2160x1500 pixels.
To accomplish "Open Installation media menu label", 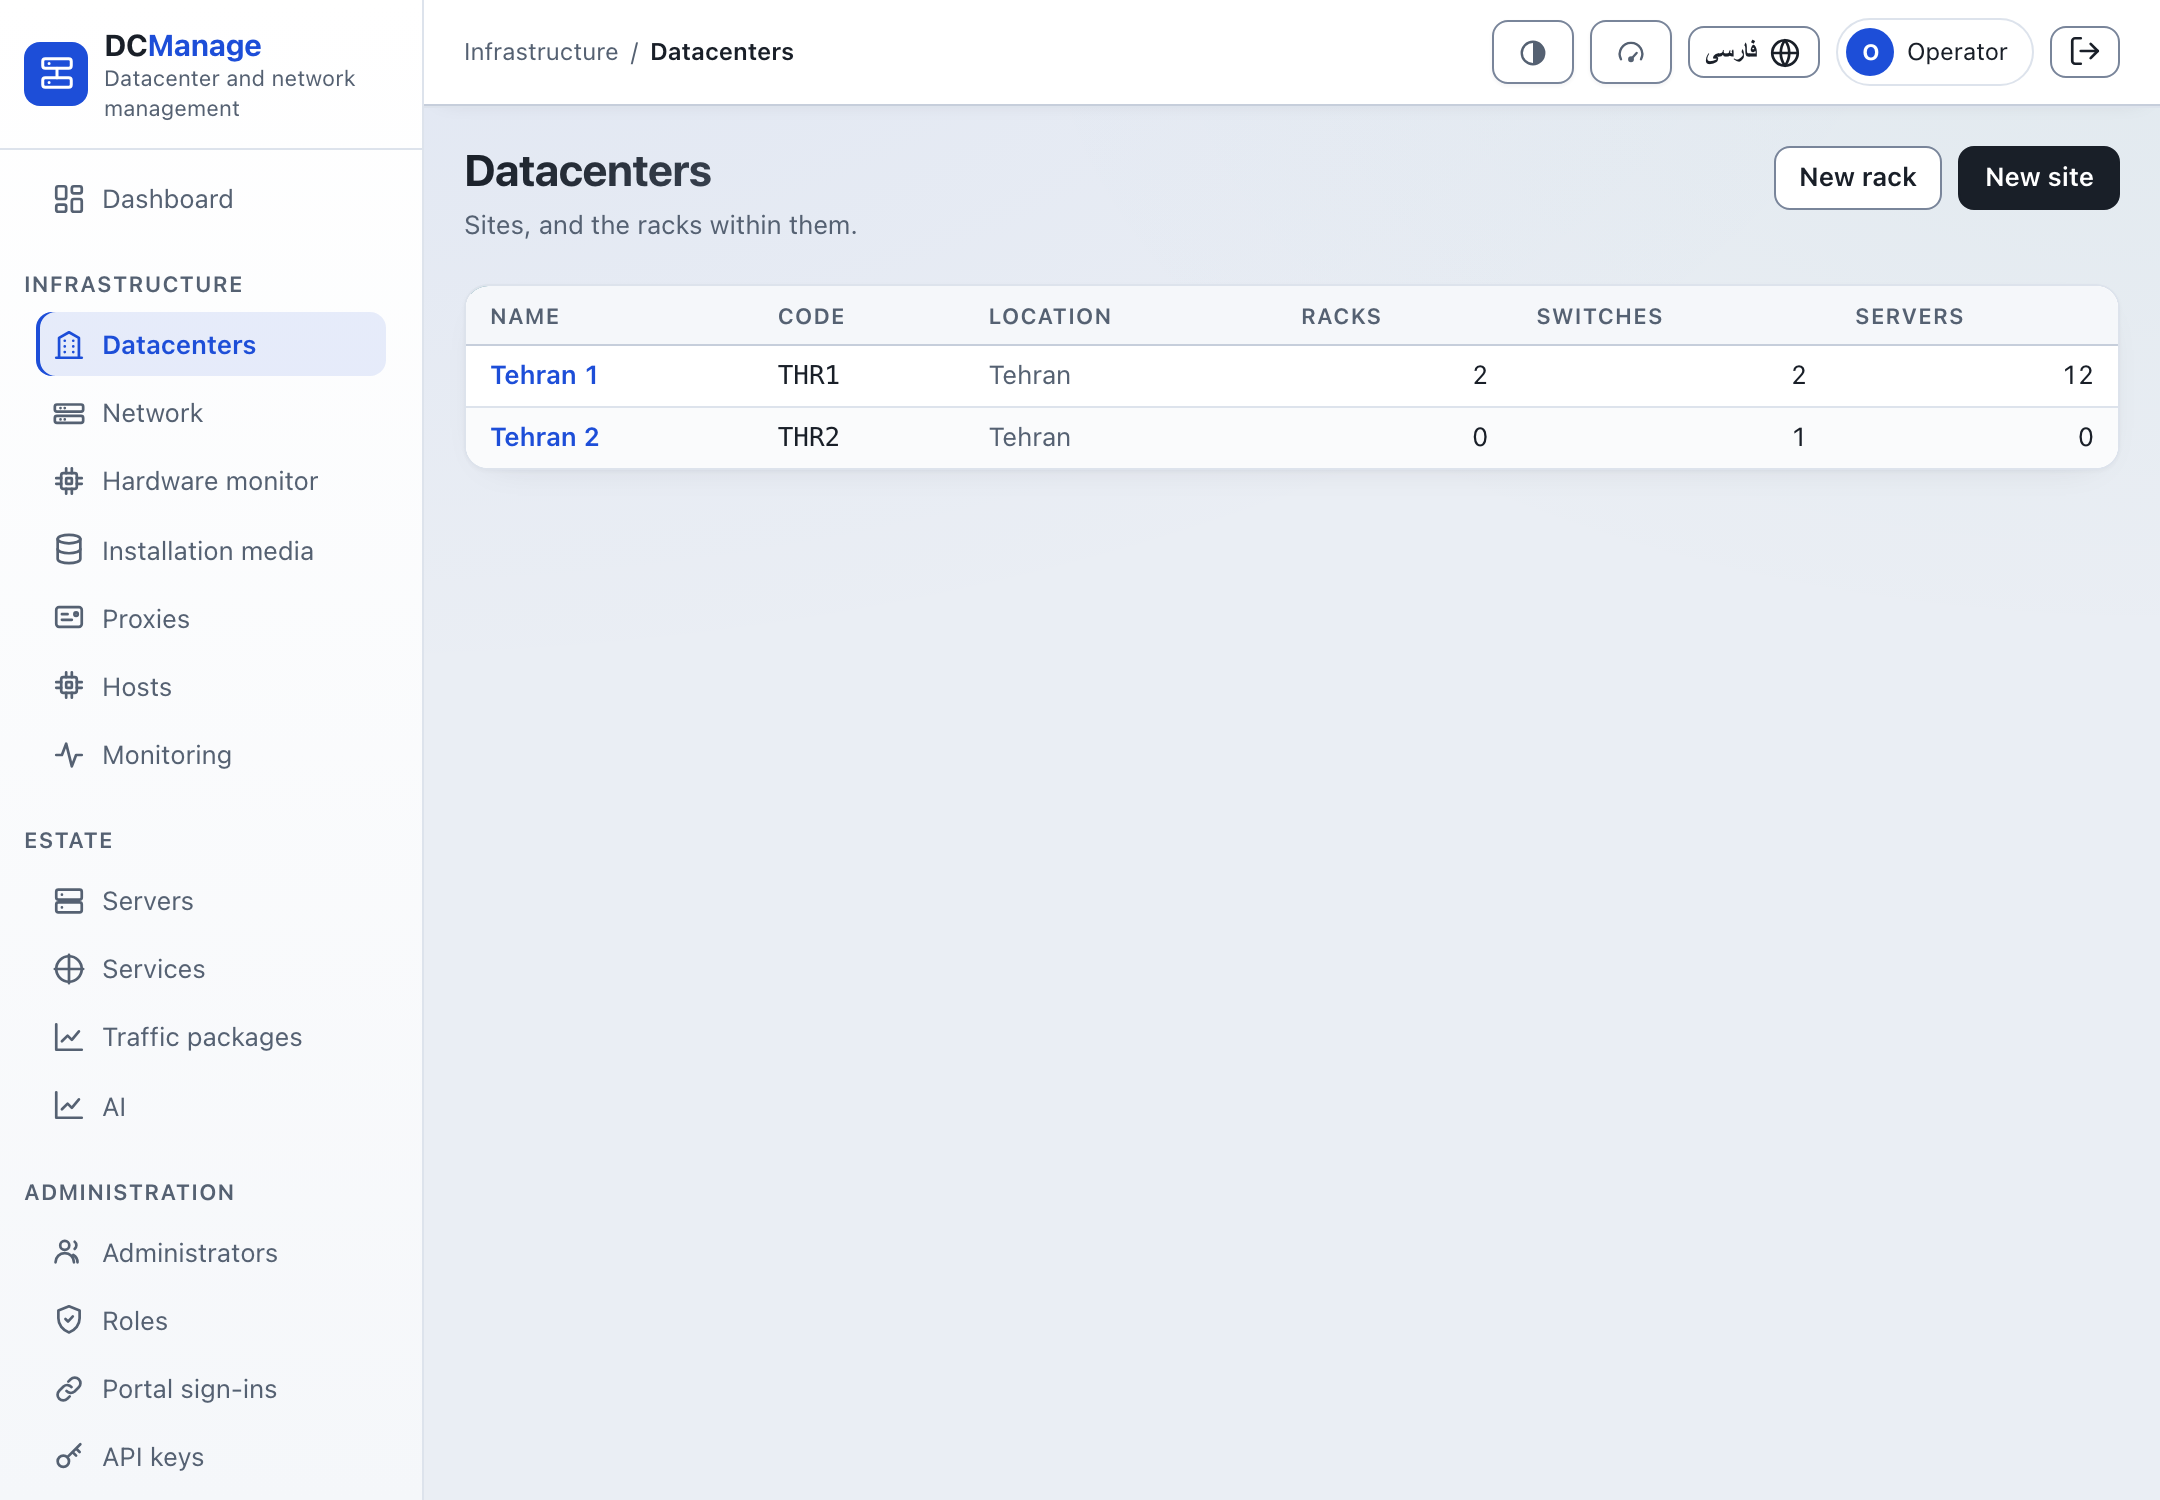I will 208,551.
